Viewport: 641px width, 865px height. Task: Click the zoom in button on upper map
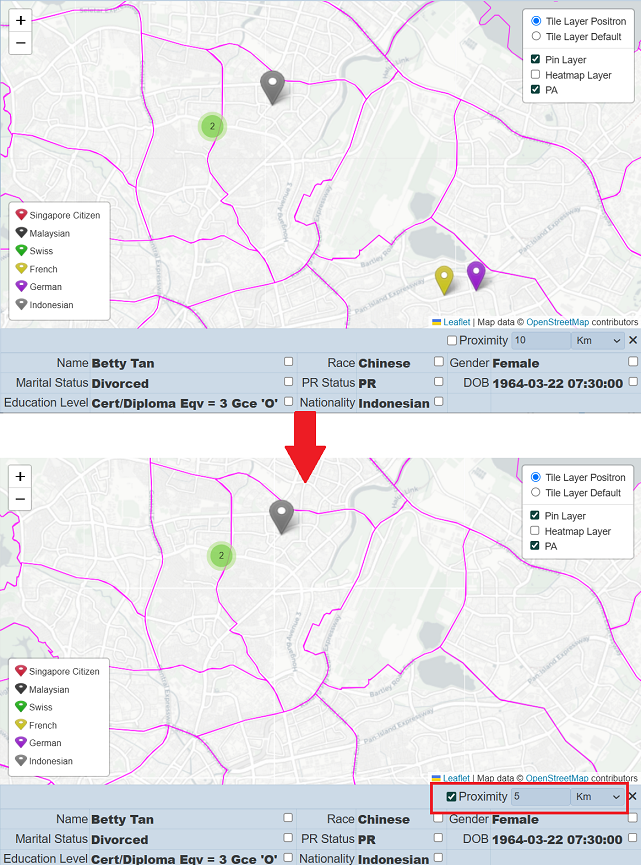[21, 21]
